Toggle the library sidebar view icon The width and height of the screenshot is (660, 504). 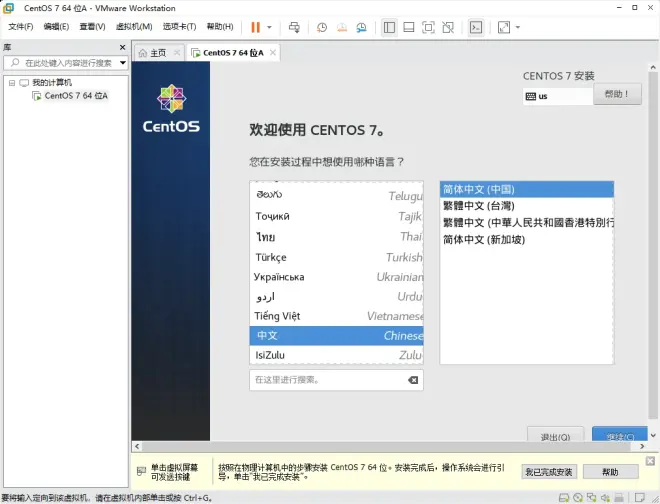point(389,27)
